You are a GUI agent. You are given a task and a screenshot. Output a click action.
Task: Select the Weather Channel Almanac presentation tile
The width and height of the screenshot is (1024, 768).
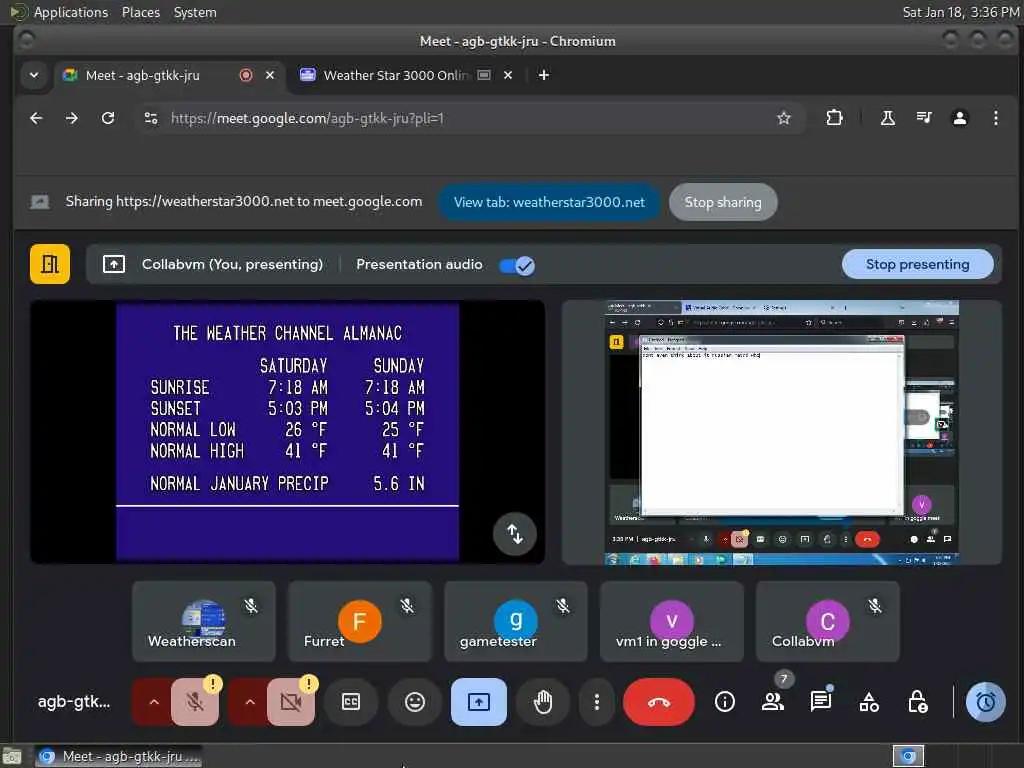[x=287, y=432]
